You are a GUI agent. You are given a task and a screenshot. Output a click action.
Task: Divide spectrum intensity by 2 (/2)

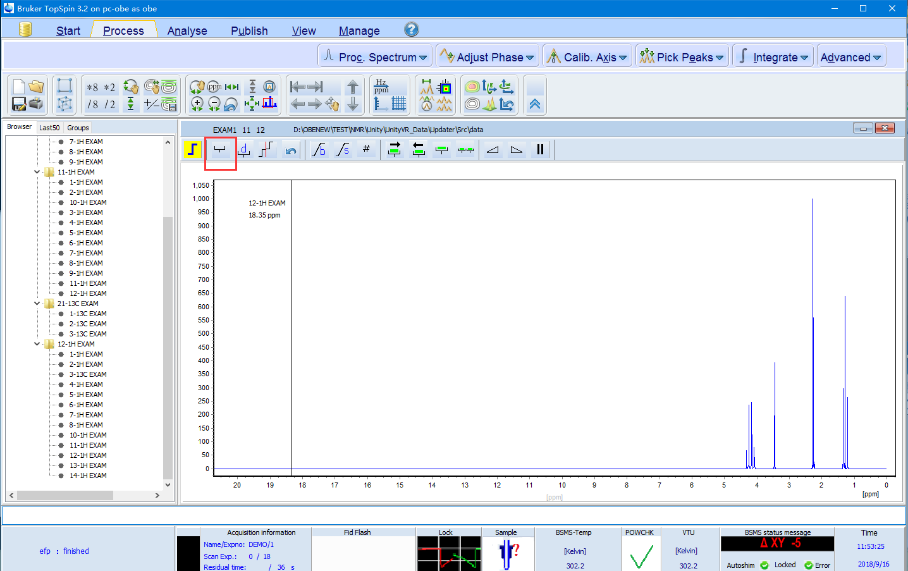(x=109, y=104)
